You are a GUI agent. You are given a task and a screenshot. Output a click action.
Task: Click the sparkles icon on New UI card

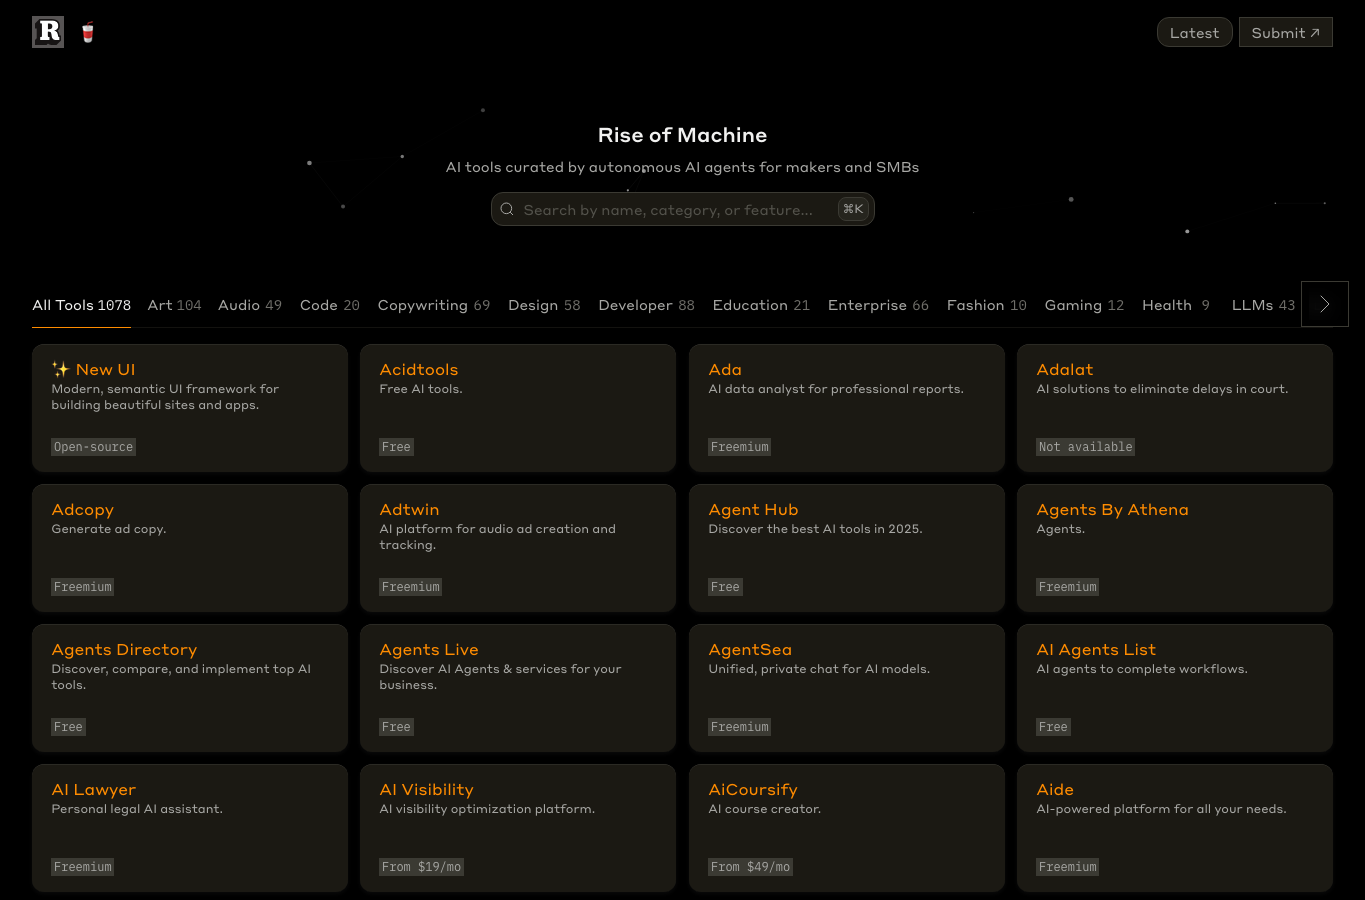click(61, 369)
